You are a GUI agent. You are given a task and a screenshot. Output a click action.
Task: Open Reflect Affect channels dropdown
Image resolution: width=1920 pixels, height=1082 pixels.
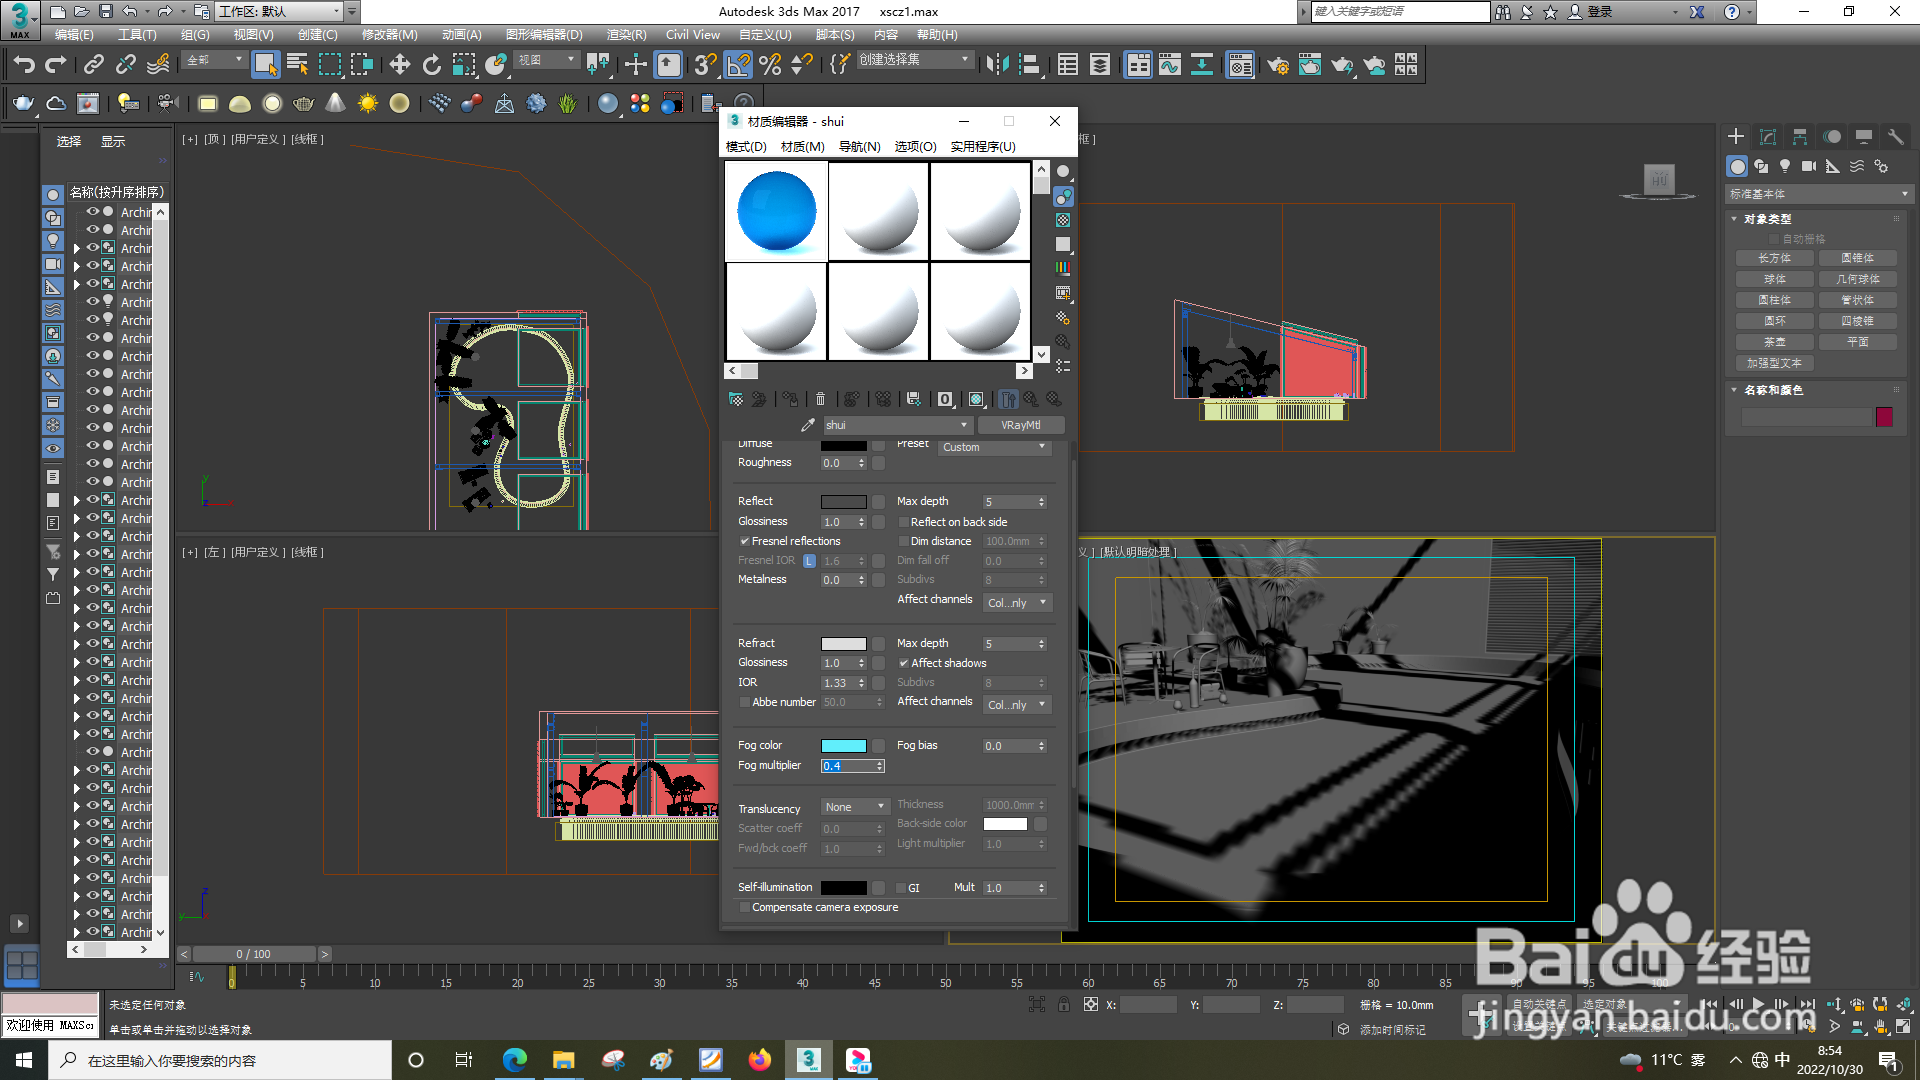click(x=1016, y=603)
